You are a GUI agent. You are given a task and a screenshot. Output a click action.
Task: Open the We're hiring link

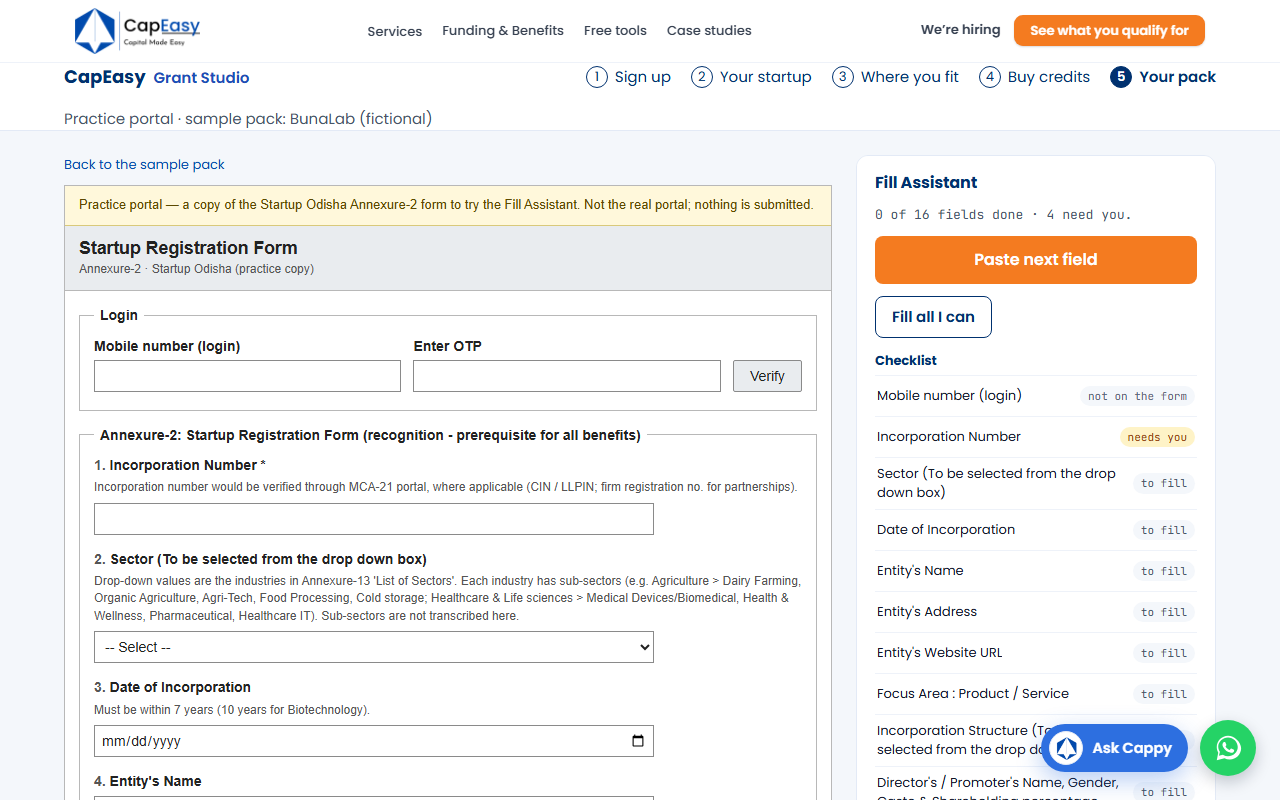960,30
